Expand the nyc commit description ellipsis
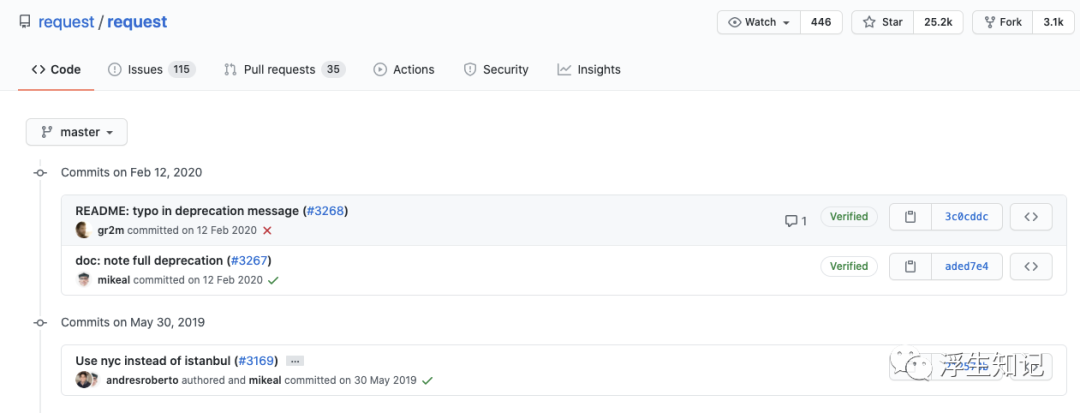1080x413 pixels. pyautogui.click(x=295, y=360)
